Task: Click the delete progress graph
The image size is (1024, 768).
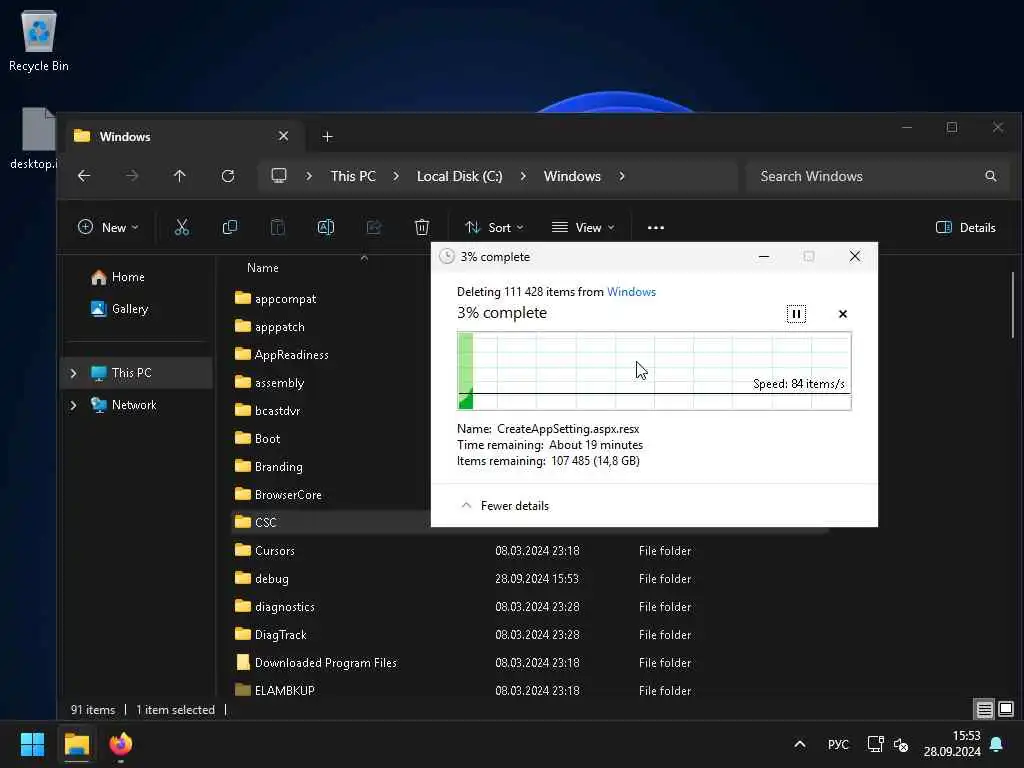Action: 654,371
